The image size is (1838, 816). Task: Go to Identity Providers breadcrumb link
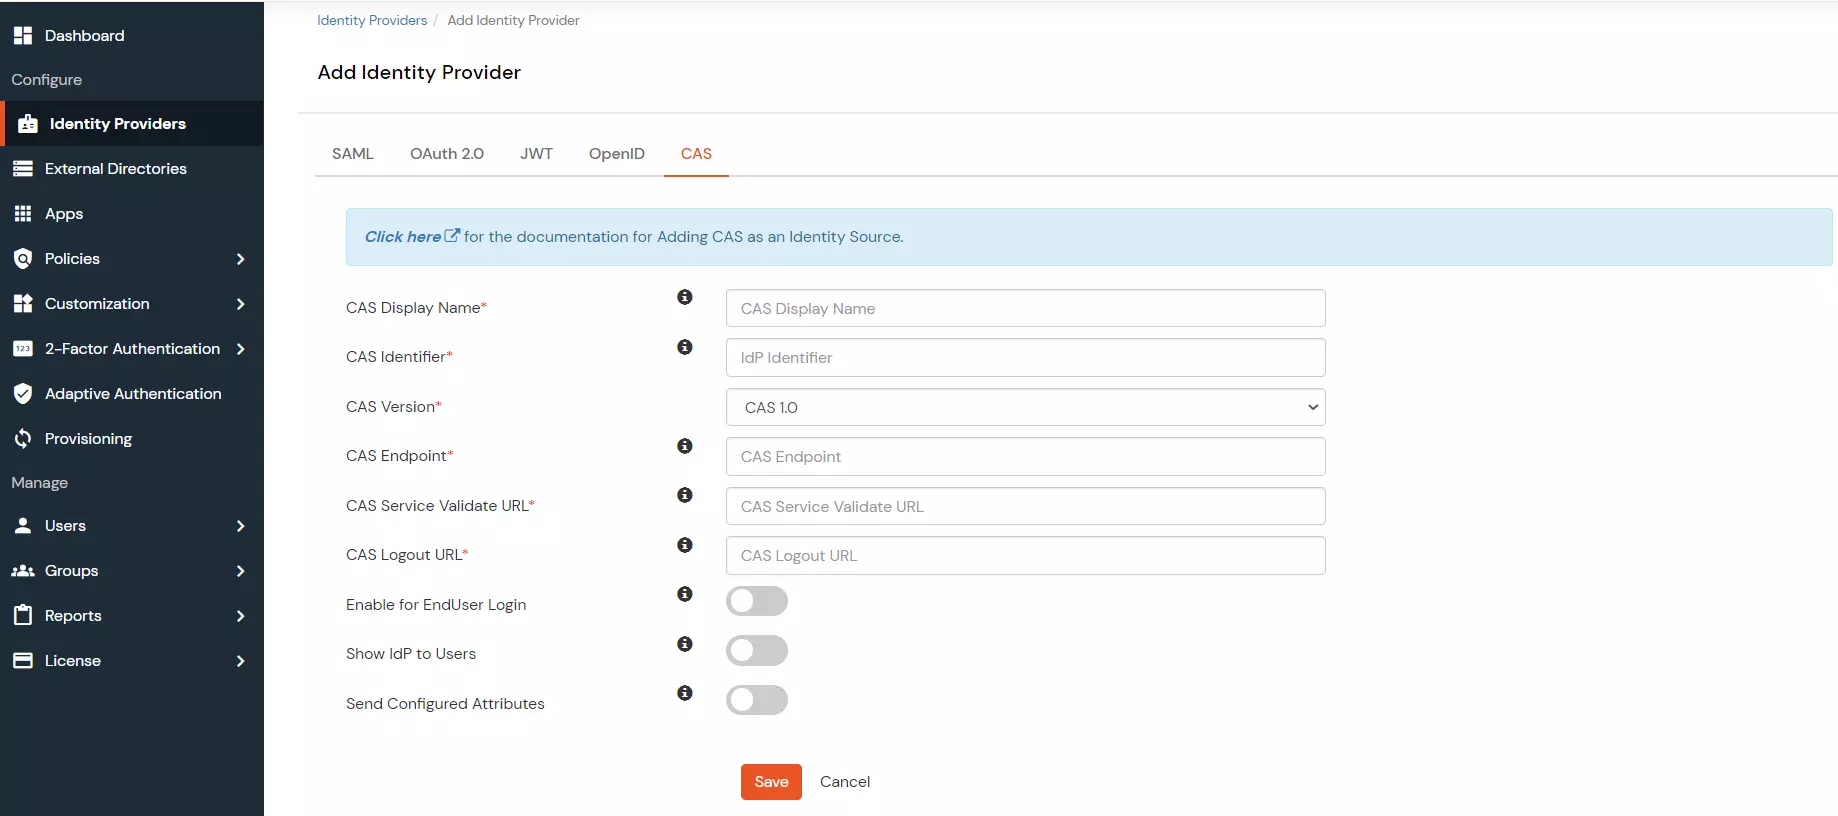tap(372, 20)
